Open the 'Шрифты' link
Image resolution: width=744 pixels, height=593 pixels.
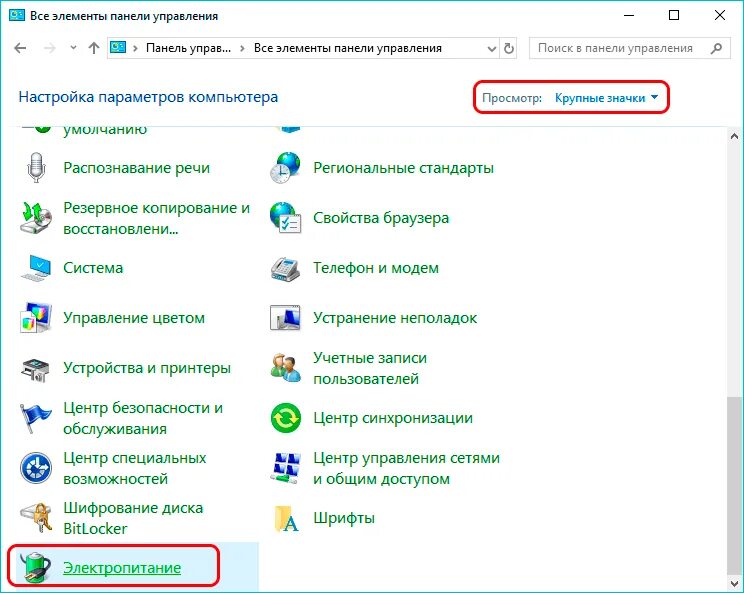344,518
